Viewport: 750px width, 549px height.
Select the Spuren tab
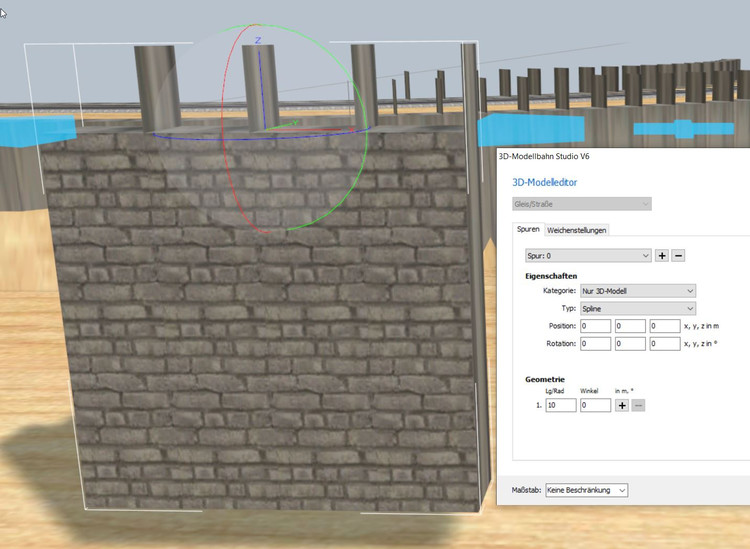[x=528, y=230]
